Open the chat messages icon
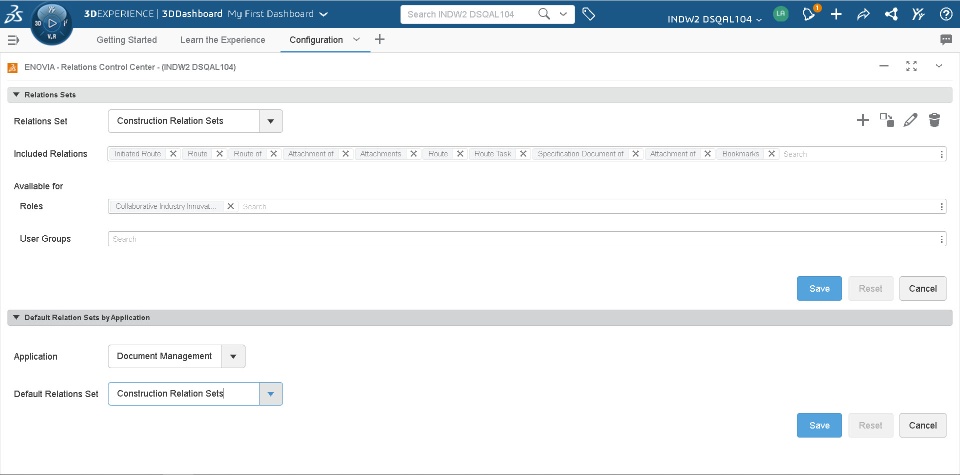Image resolution: width=960 pixels, height=475 pixels. (x=946, y=40)
